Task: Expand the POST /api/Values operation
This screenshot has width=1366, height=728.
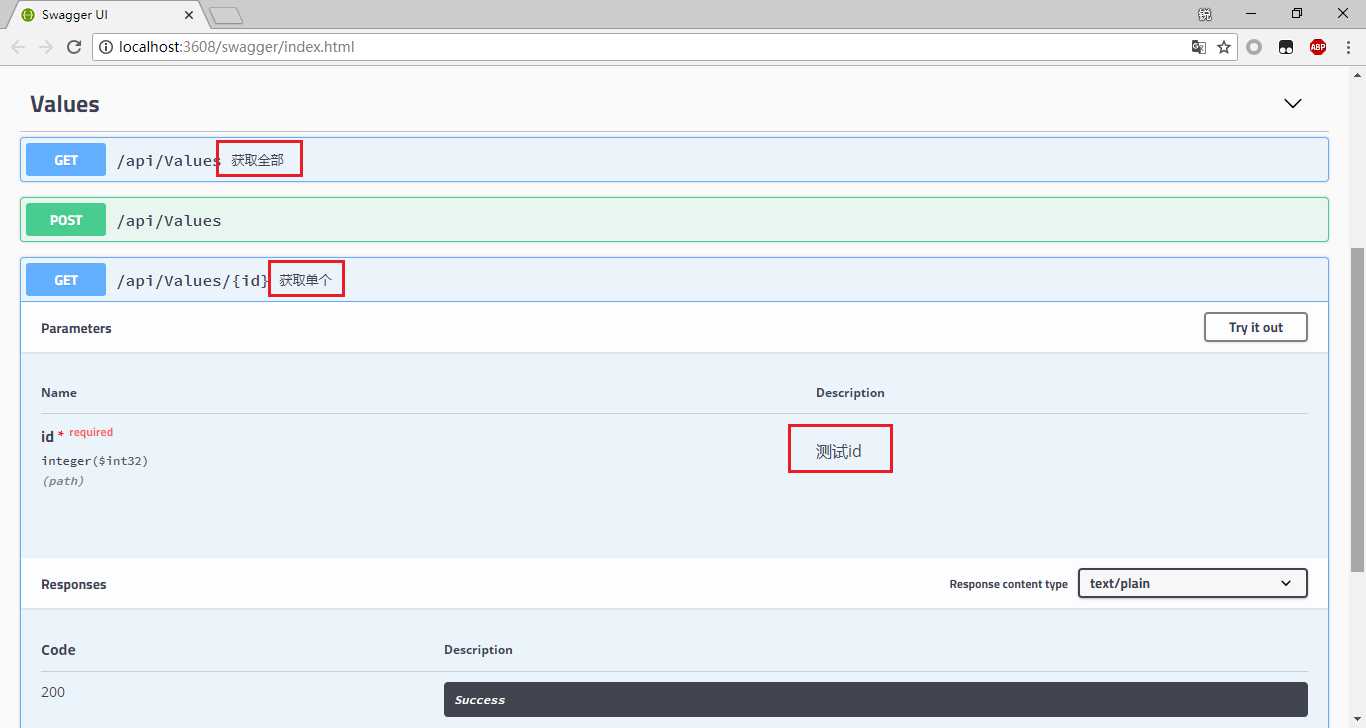Action: (674, 220)
